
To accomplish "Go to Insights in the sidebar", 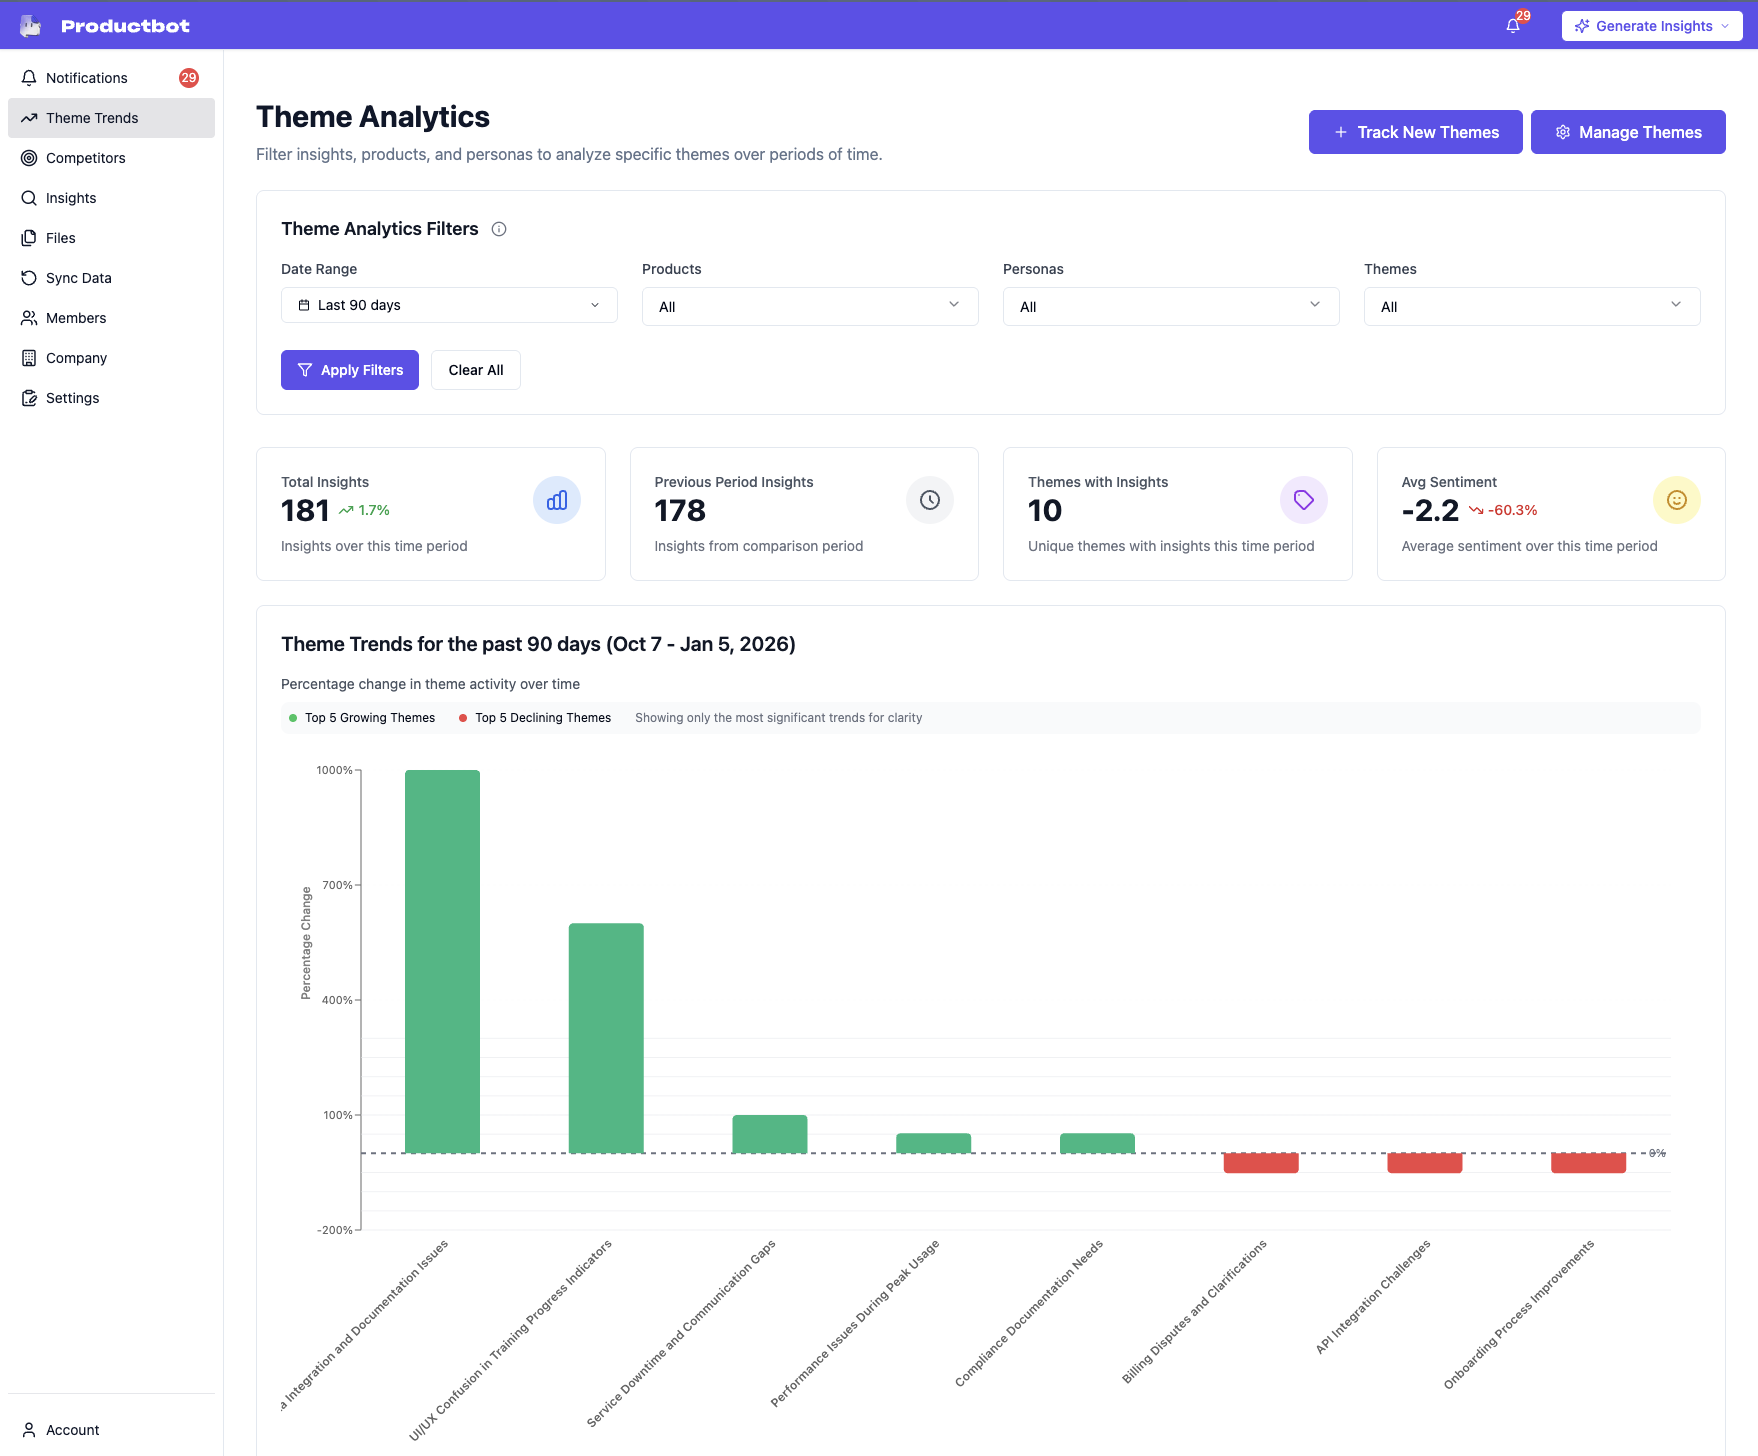I will point(71,198).
